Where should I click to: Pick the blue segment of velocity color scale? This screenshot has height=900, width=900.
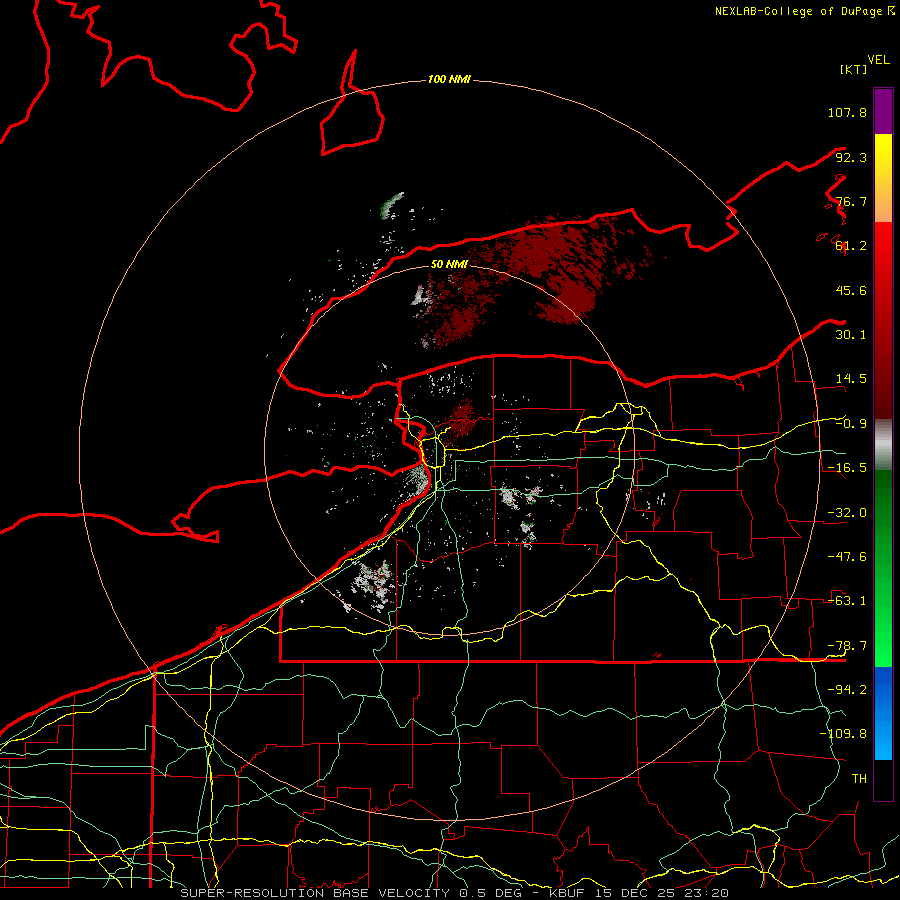pyautogui.click(x=883, y=713)
